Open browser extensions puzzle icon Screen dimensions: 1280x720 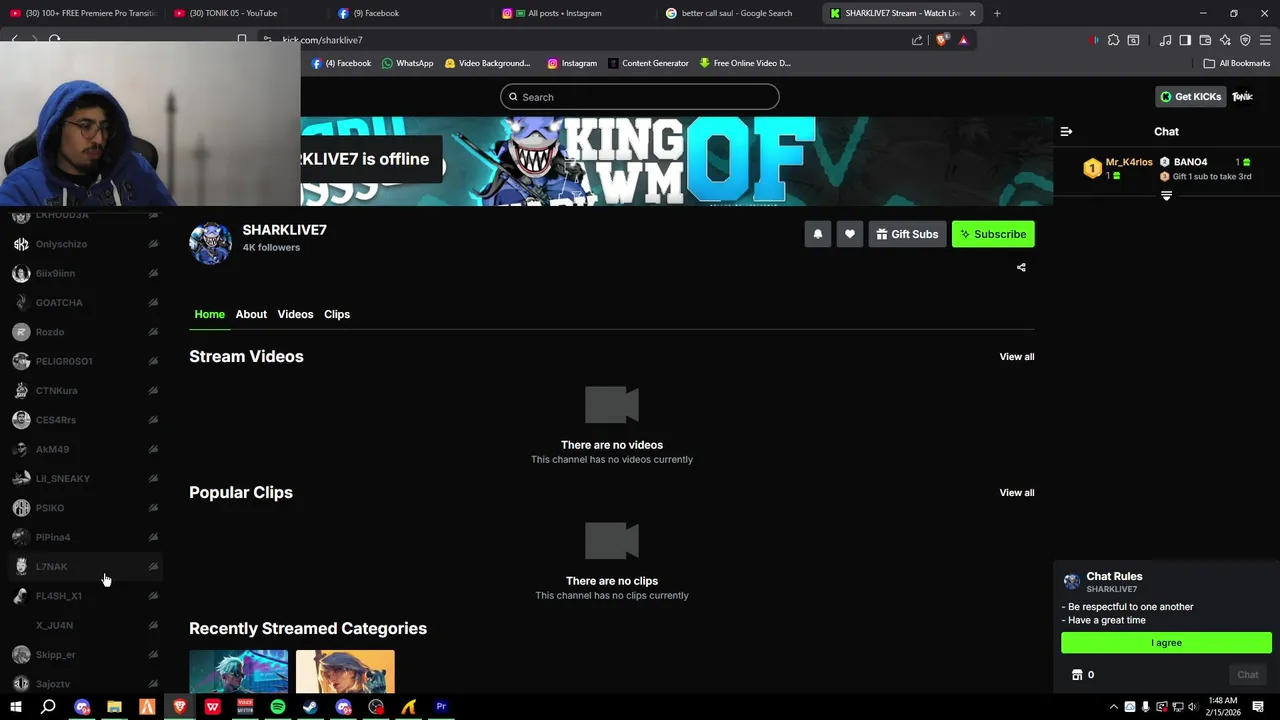(1113, 40)
